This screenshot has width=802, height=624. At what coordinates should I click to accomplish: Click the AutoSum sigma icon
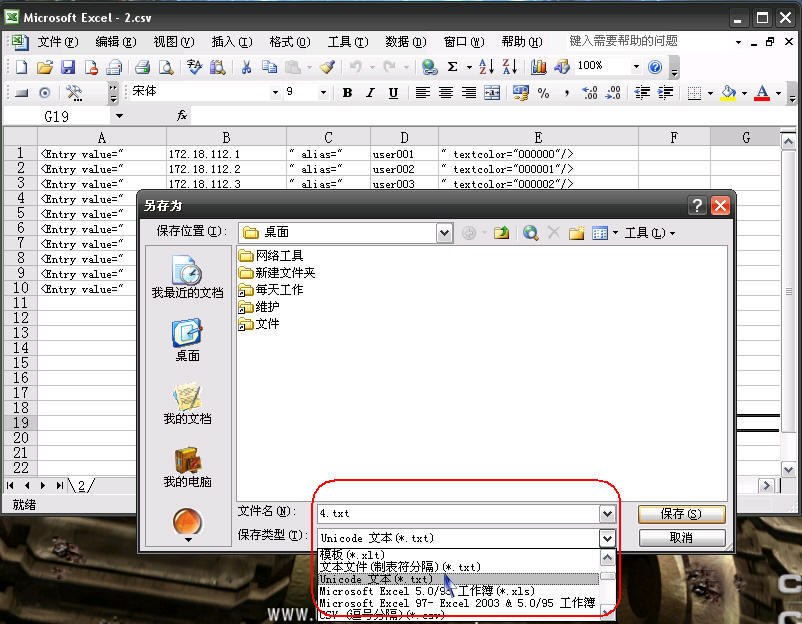(x=453, y=67)
